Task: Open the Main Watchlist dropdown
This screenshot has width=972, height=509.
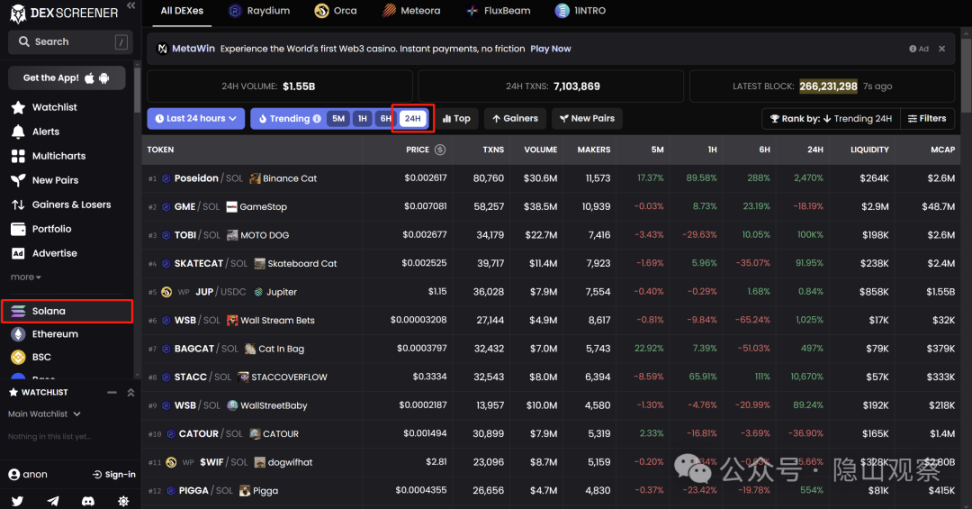Action: pyautogui.click(x=44, y=414)
